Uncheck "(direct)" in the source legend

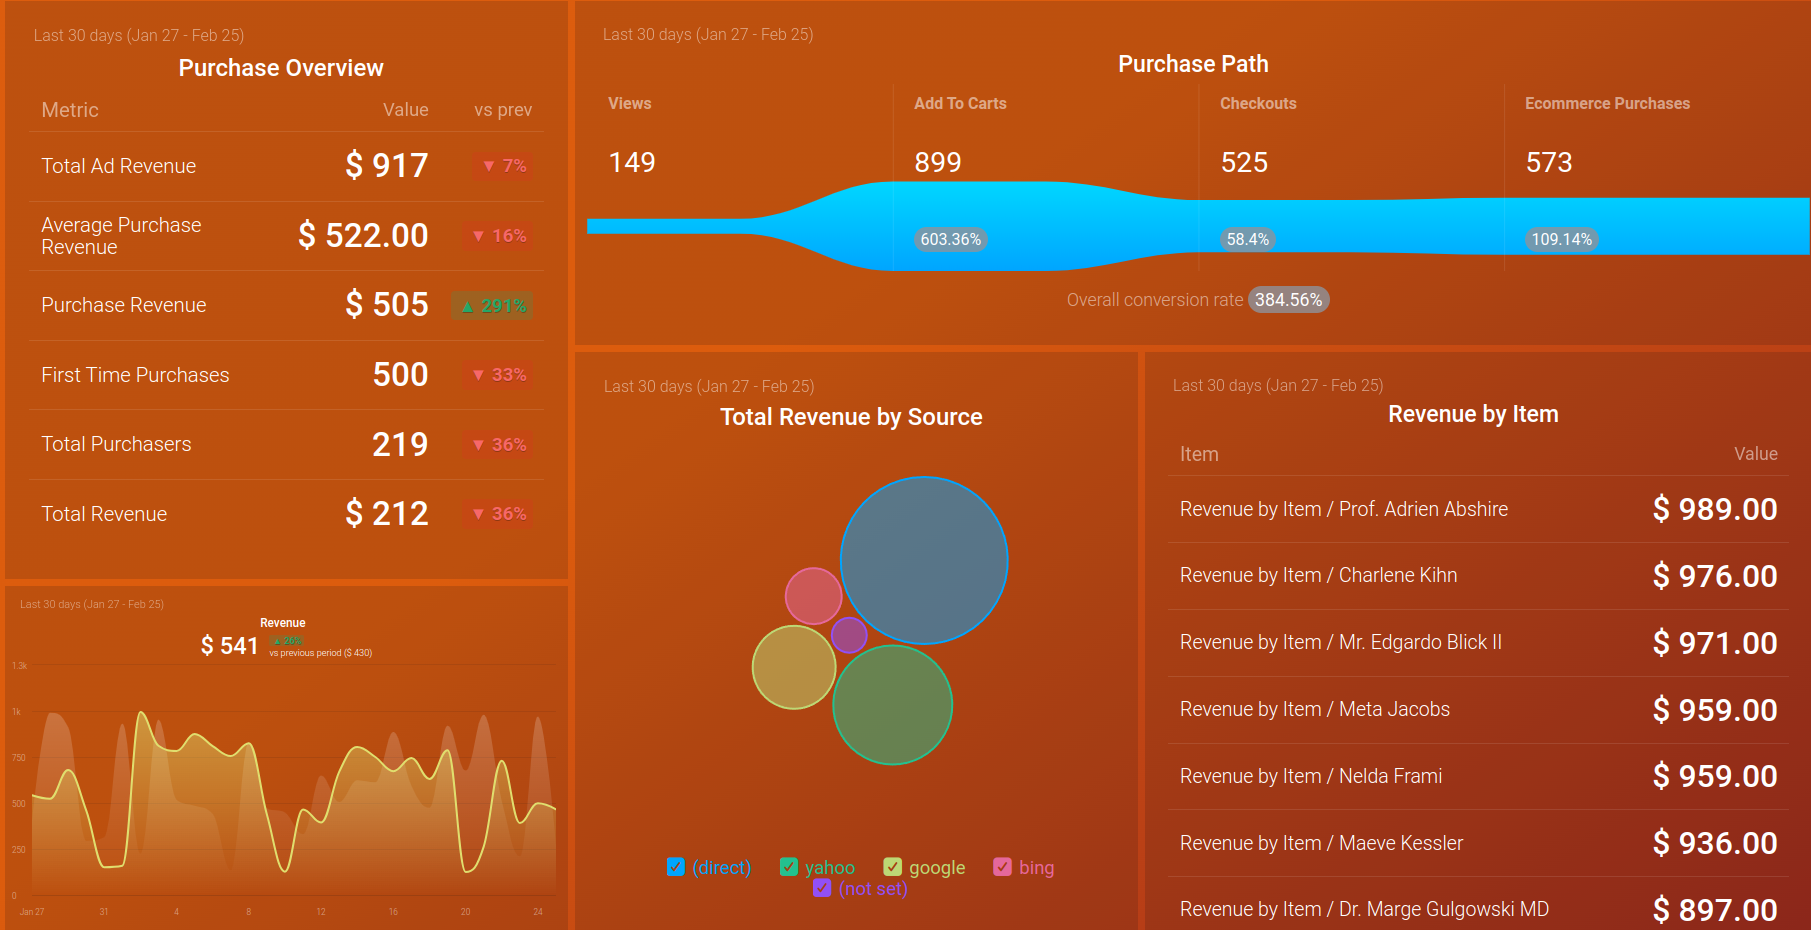point(675,867)
